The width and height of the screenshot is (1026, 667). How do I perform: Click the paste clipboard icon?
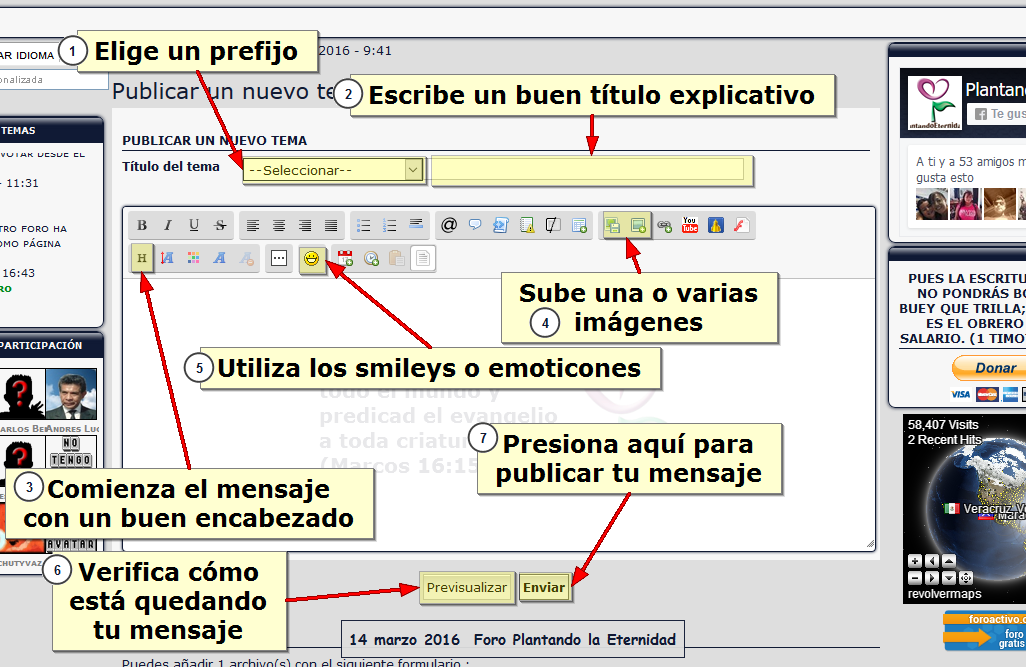397,258
